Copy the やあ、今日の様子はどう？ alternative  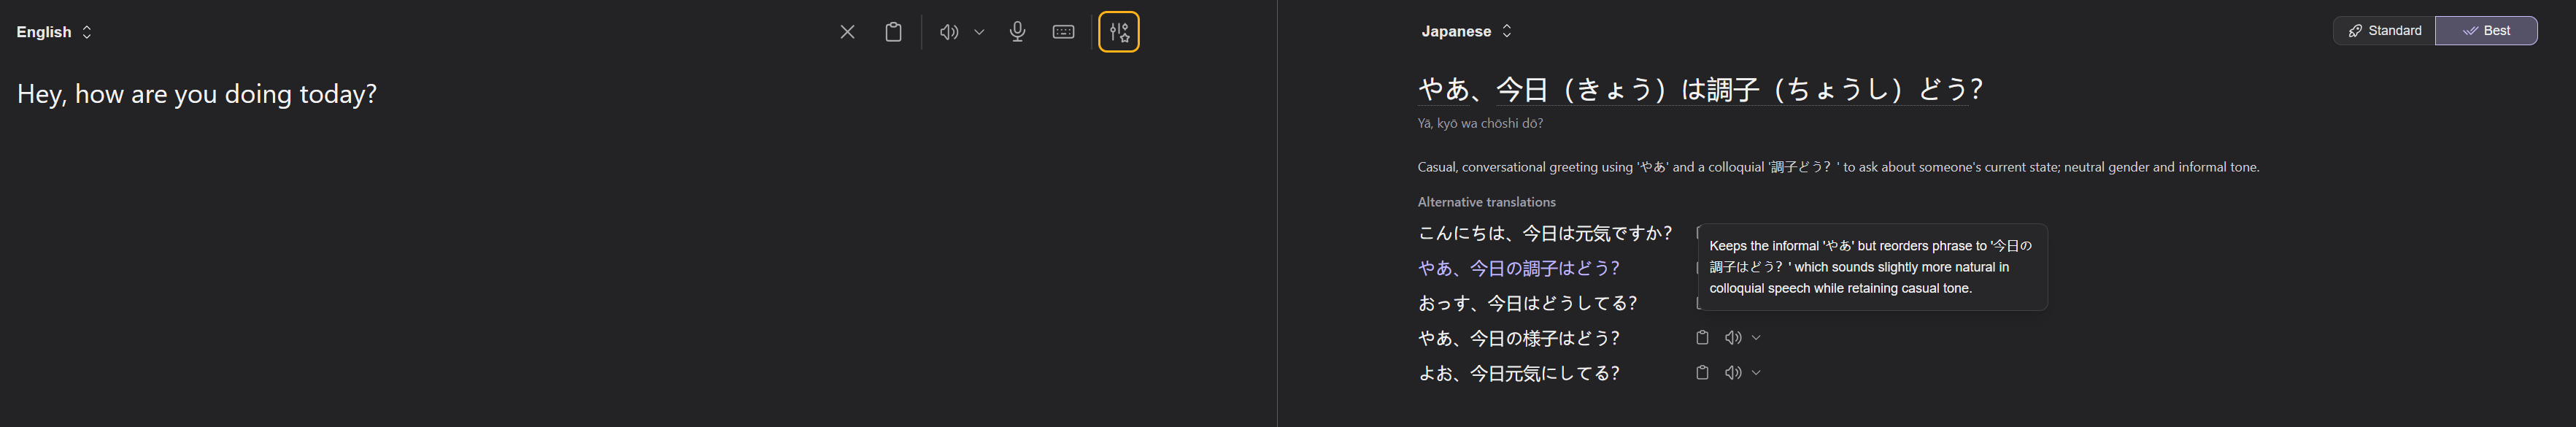pyautogui.click(x=1702, y=338)
